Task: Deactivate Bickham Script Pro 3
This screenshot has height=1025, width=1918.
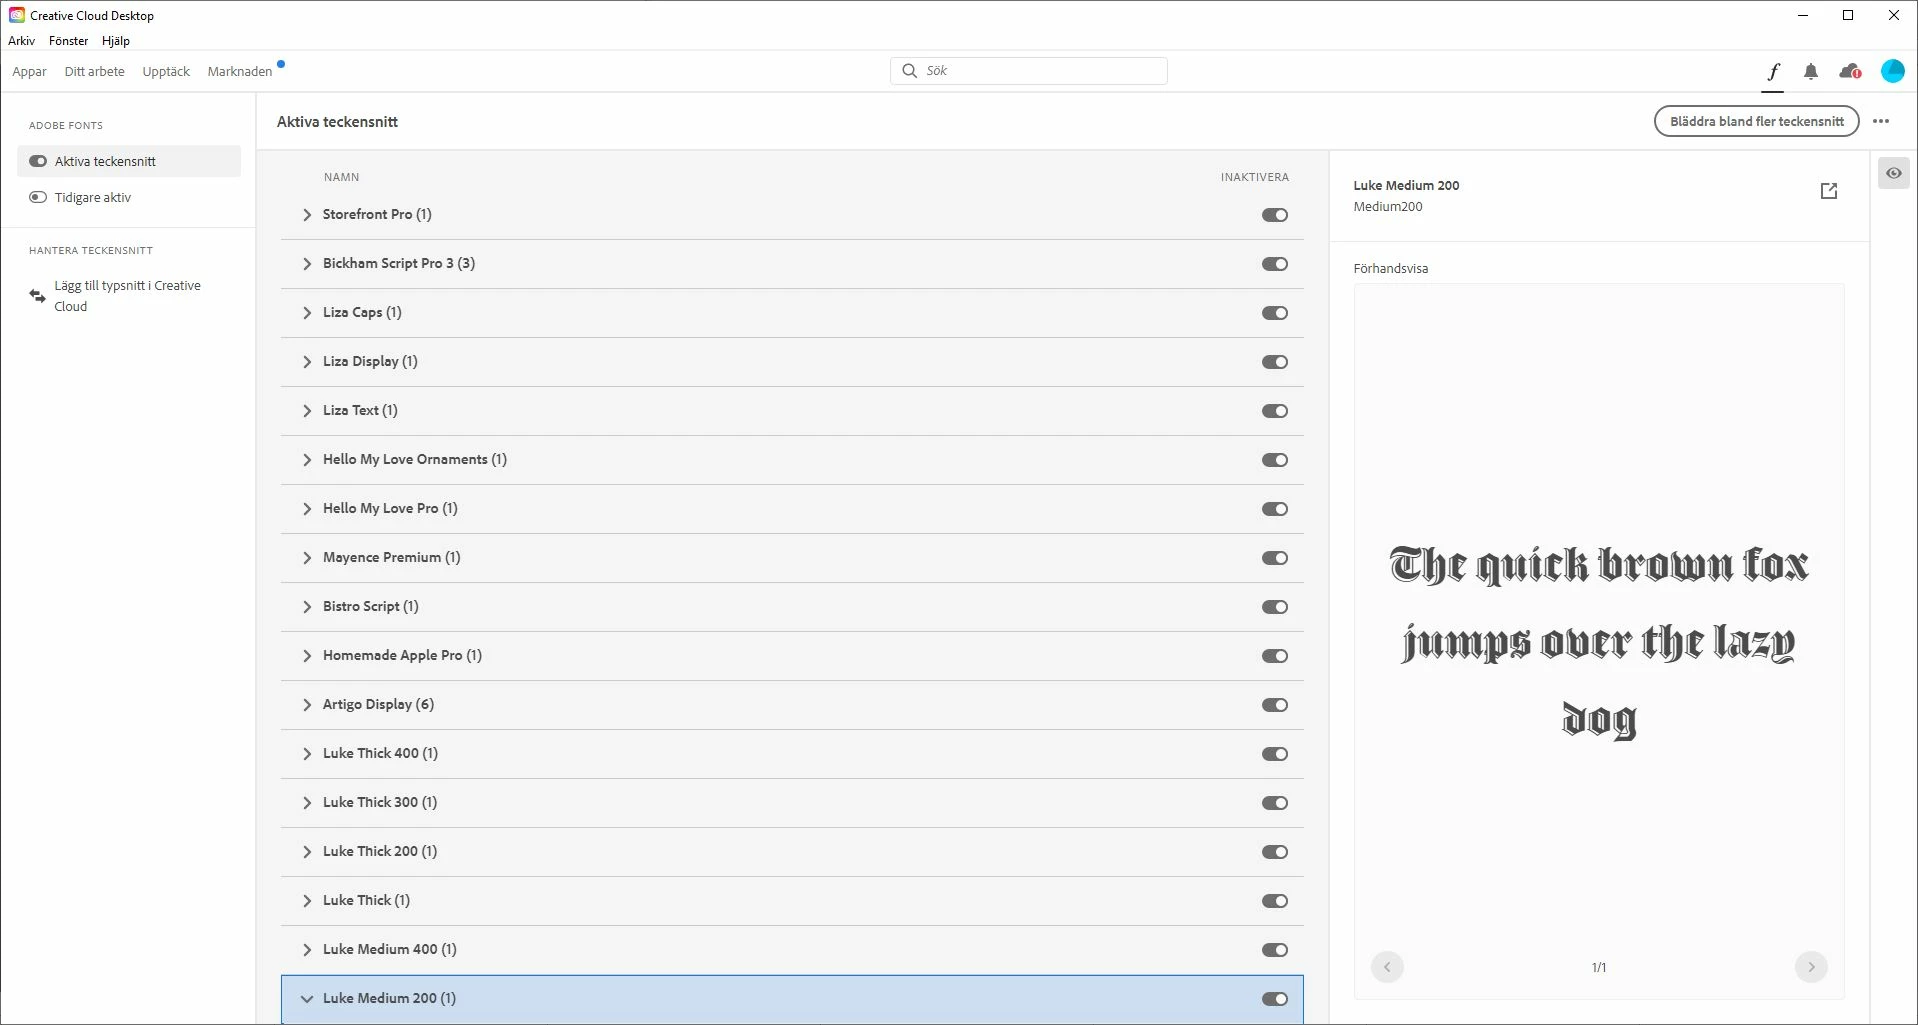Action: [x=1275, y=264]
